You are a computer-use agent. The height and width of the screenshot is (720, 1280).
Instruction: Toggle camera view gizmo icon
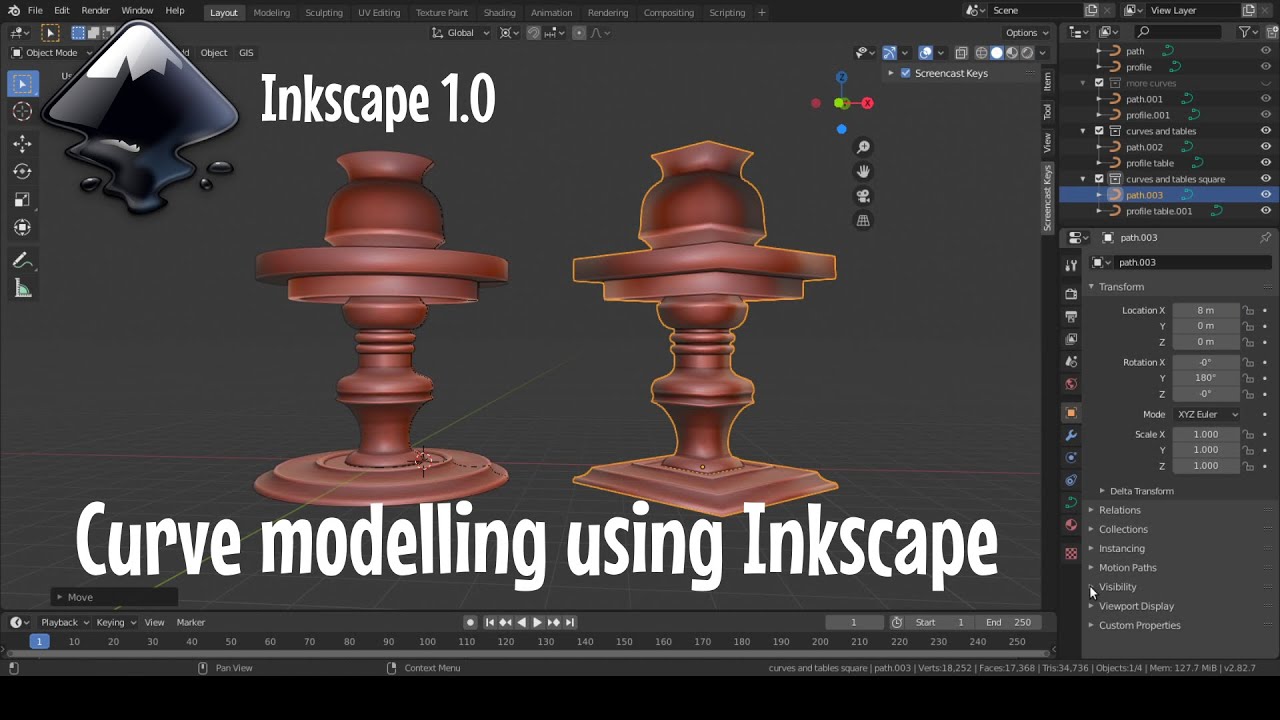(x=863, y=196)
